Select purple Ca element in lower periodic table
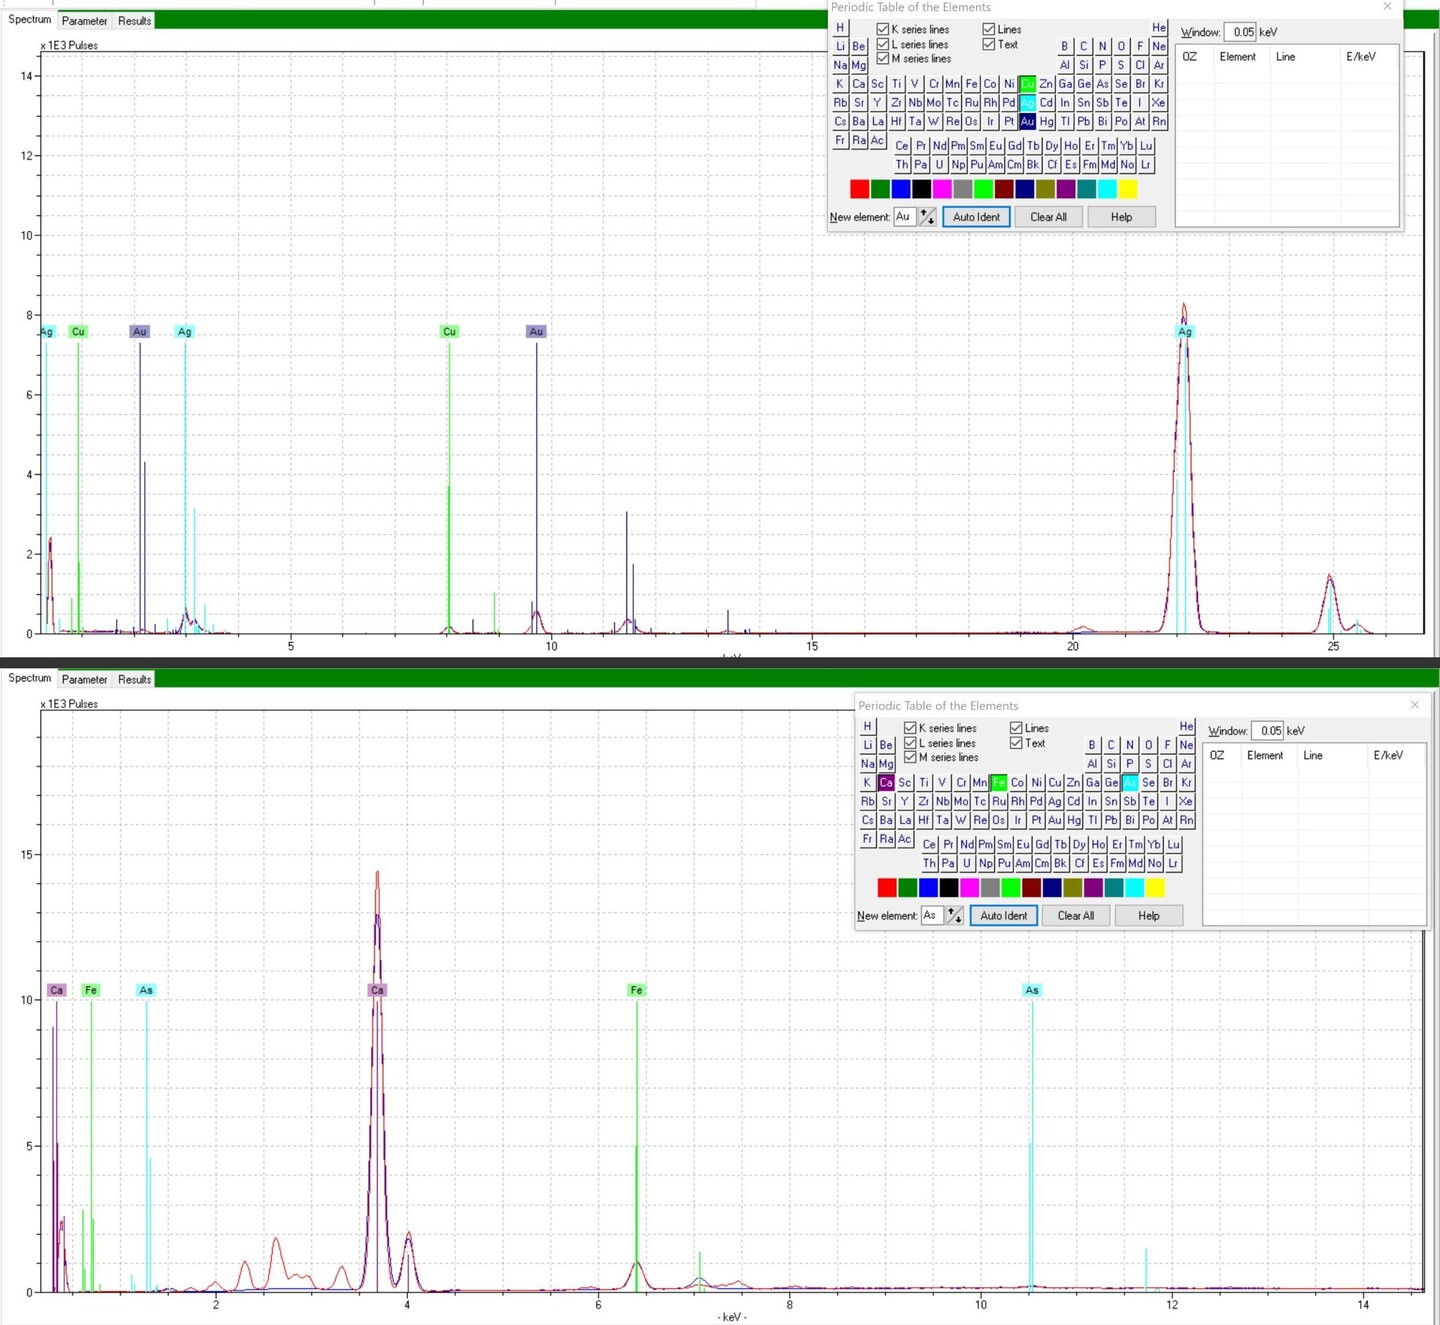 [886, 783]
